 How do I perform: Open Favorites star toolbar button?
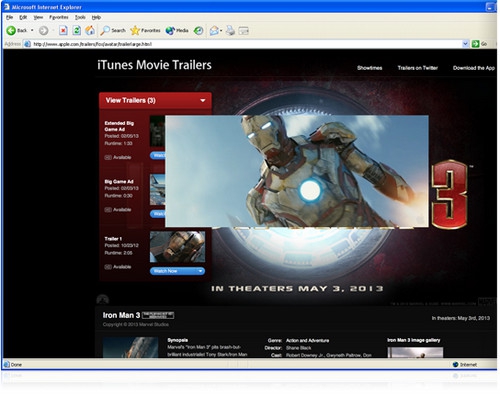[x=145, y=31]
